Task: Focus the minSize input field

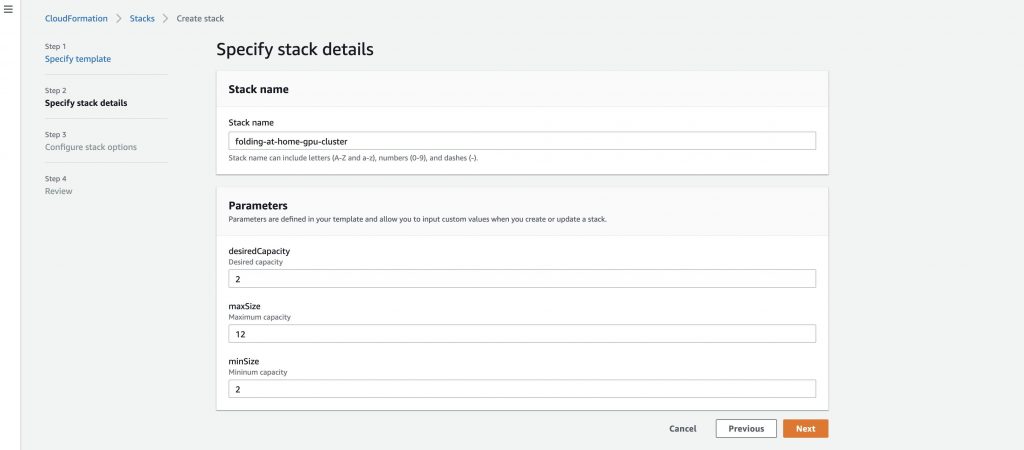Action: pos(522,389)
